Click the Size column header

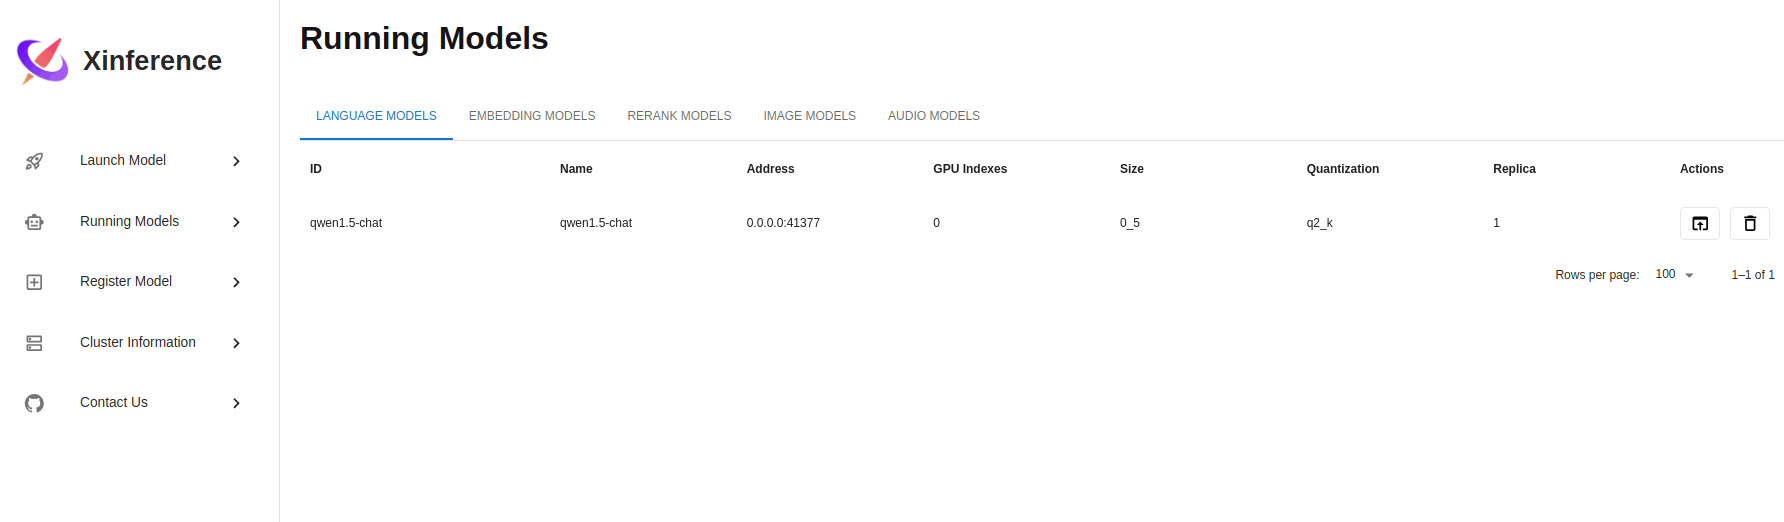(x=1132, y=169)
